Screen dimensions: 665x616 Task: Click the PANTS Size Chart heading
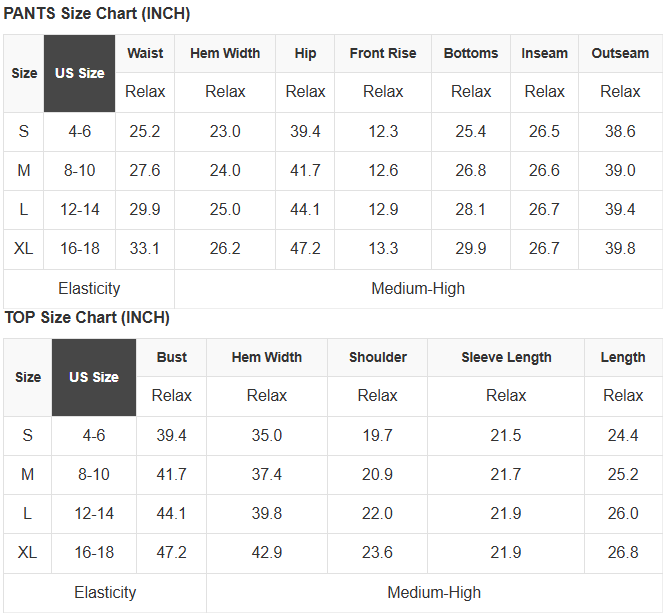97,14
